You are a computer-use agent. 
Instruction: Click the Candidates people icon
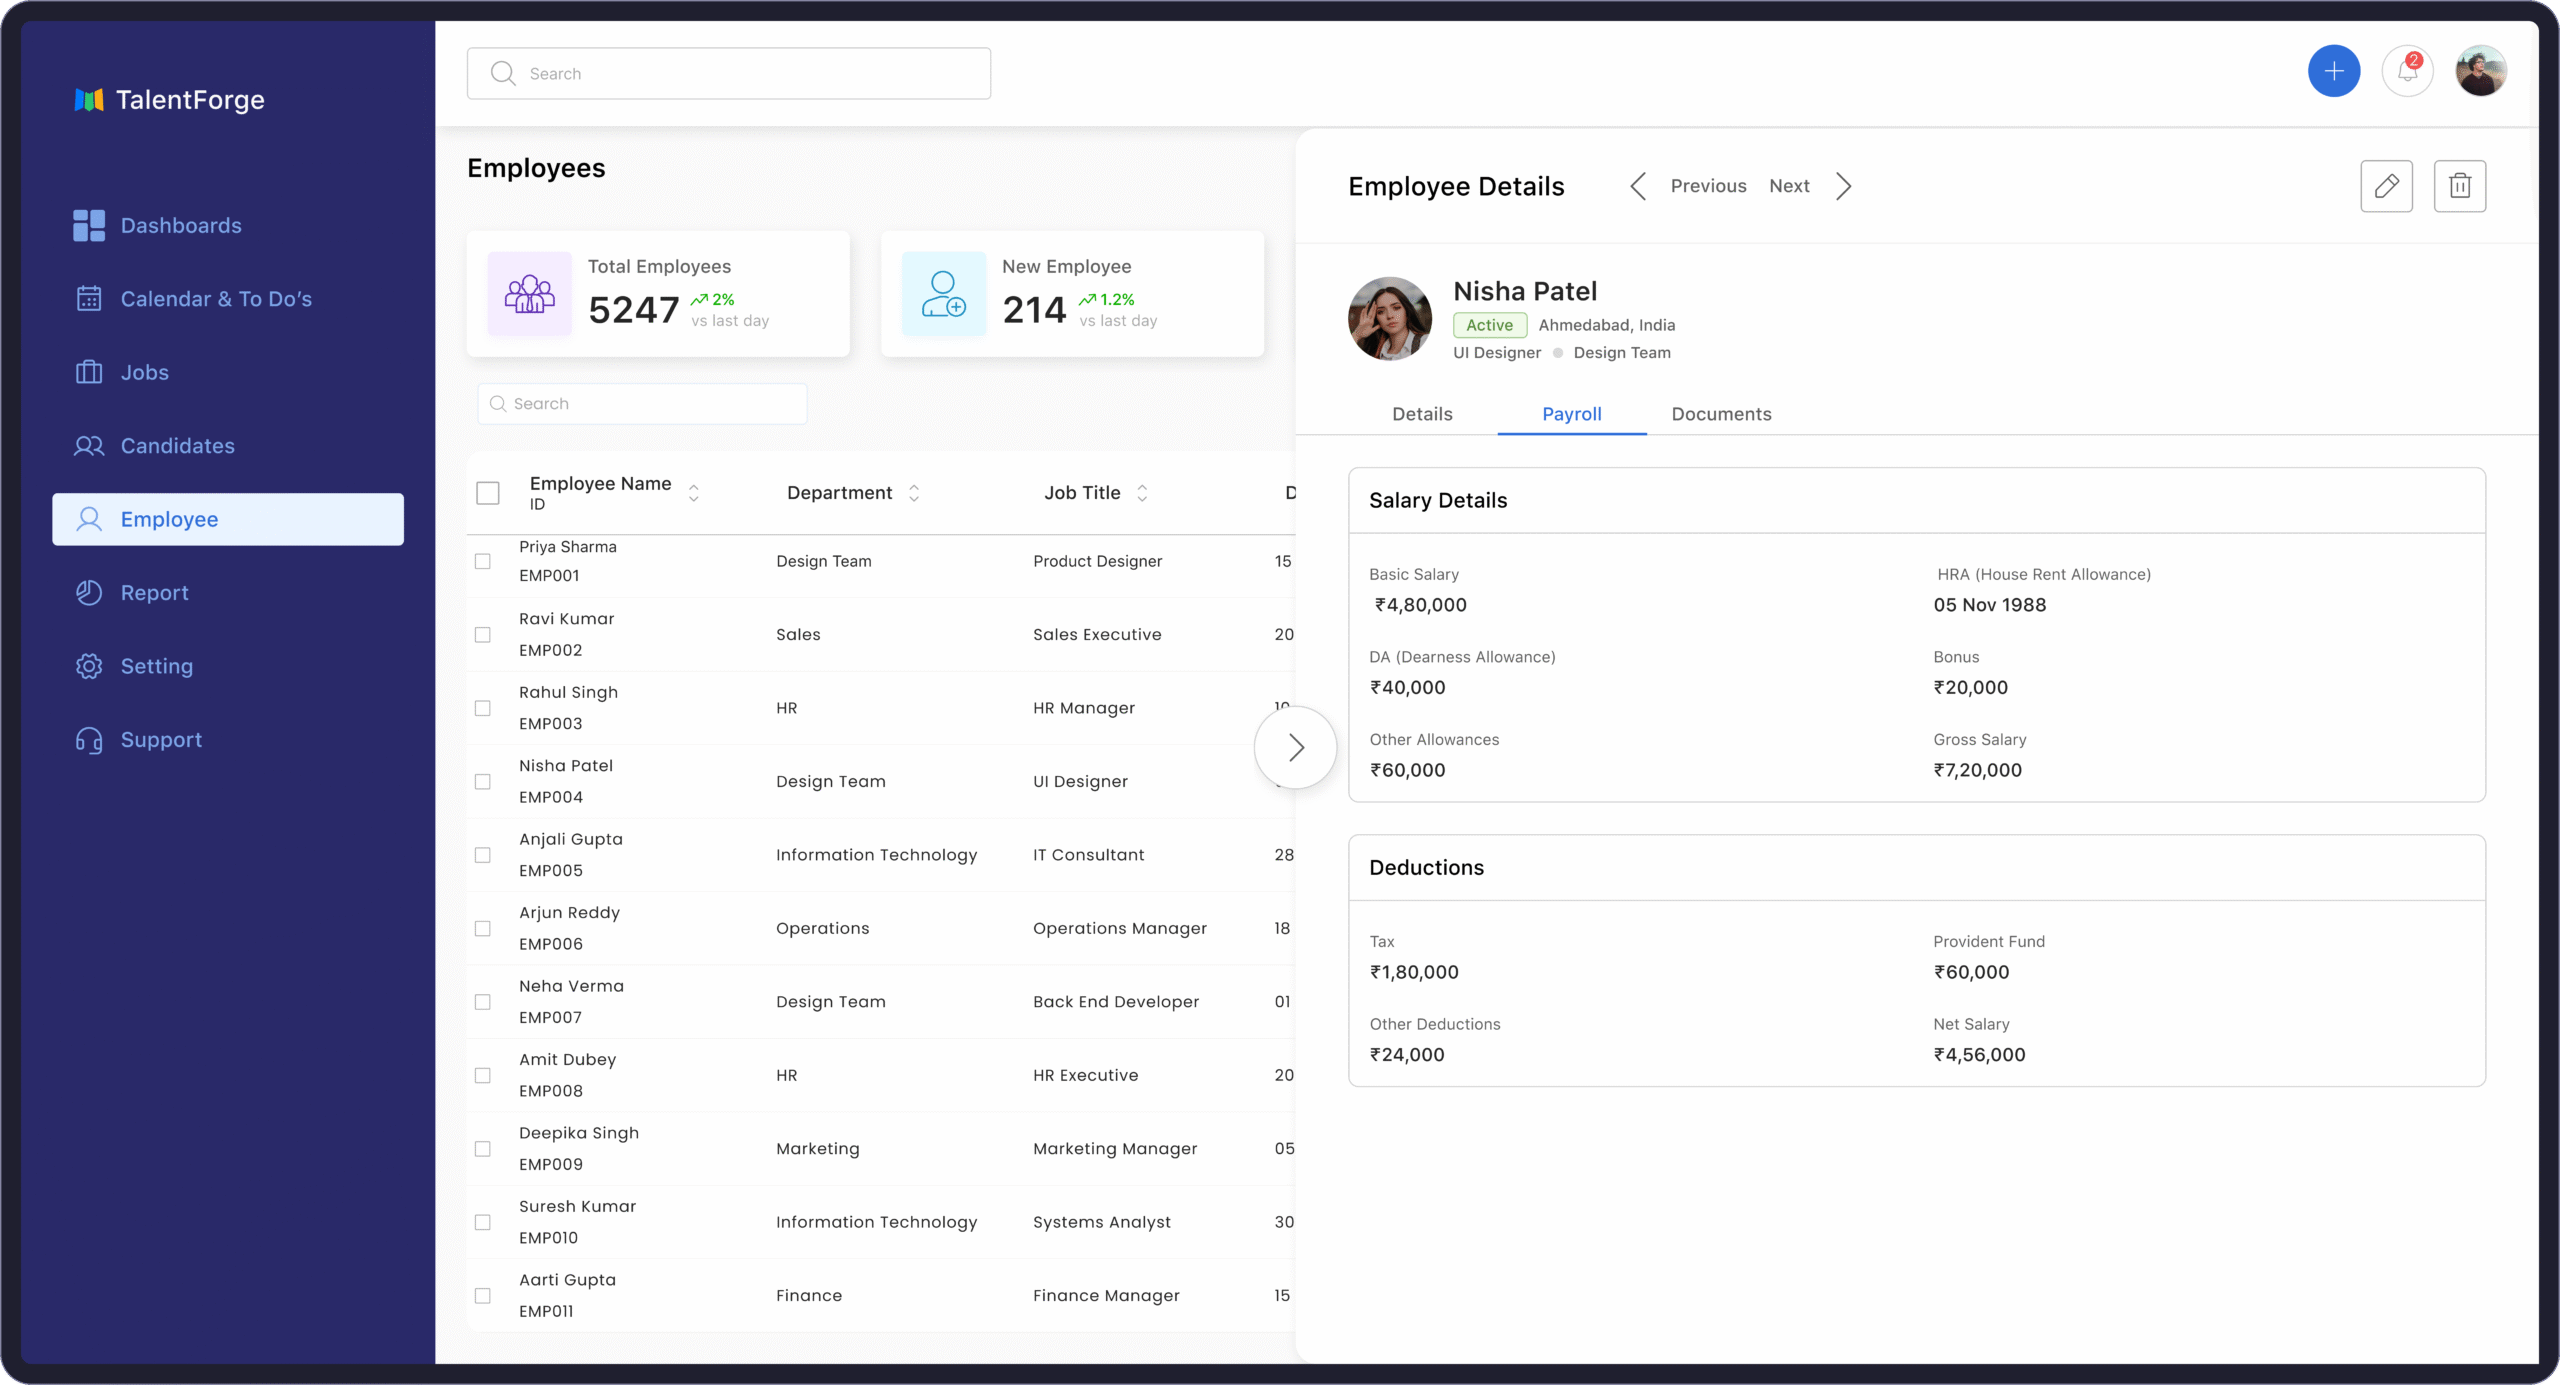pos(89,446)
